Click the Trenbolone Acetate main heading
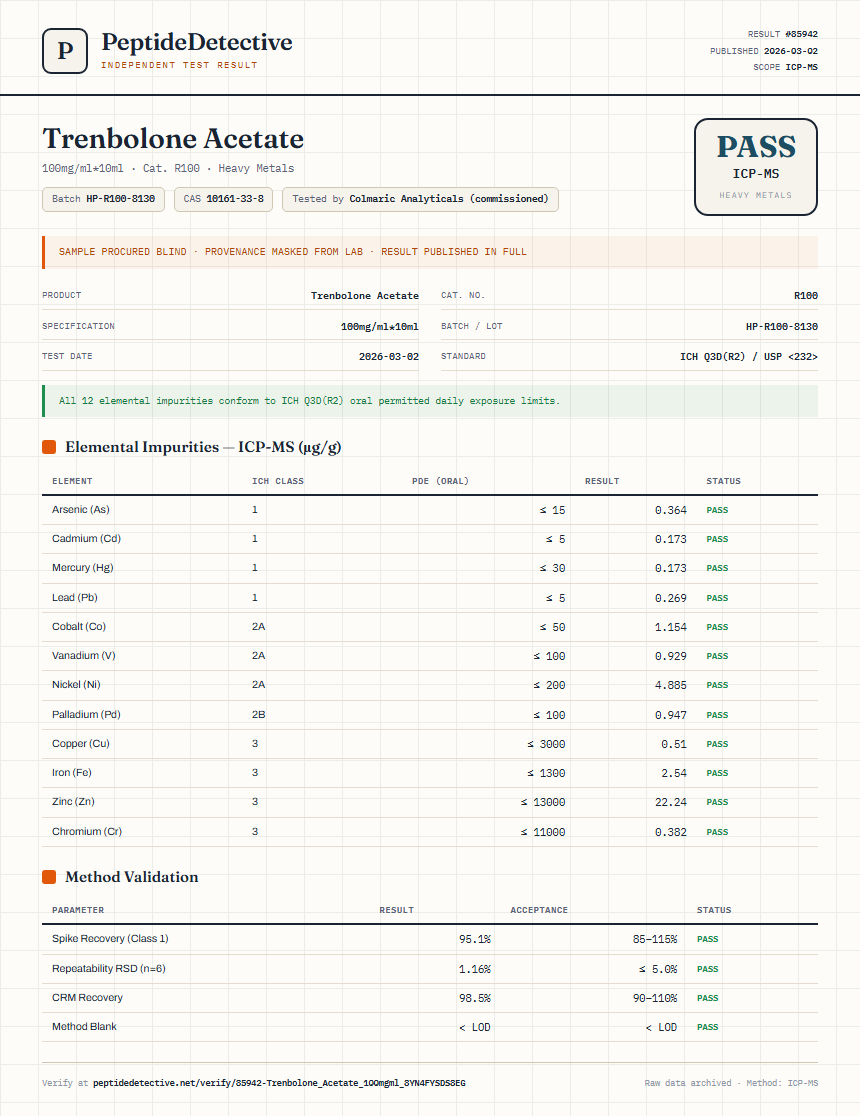The image size is (860, 1116). (x=173, y=139)
